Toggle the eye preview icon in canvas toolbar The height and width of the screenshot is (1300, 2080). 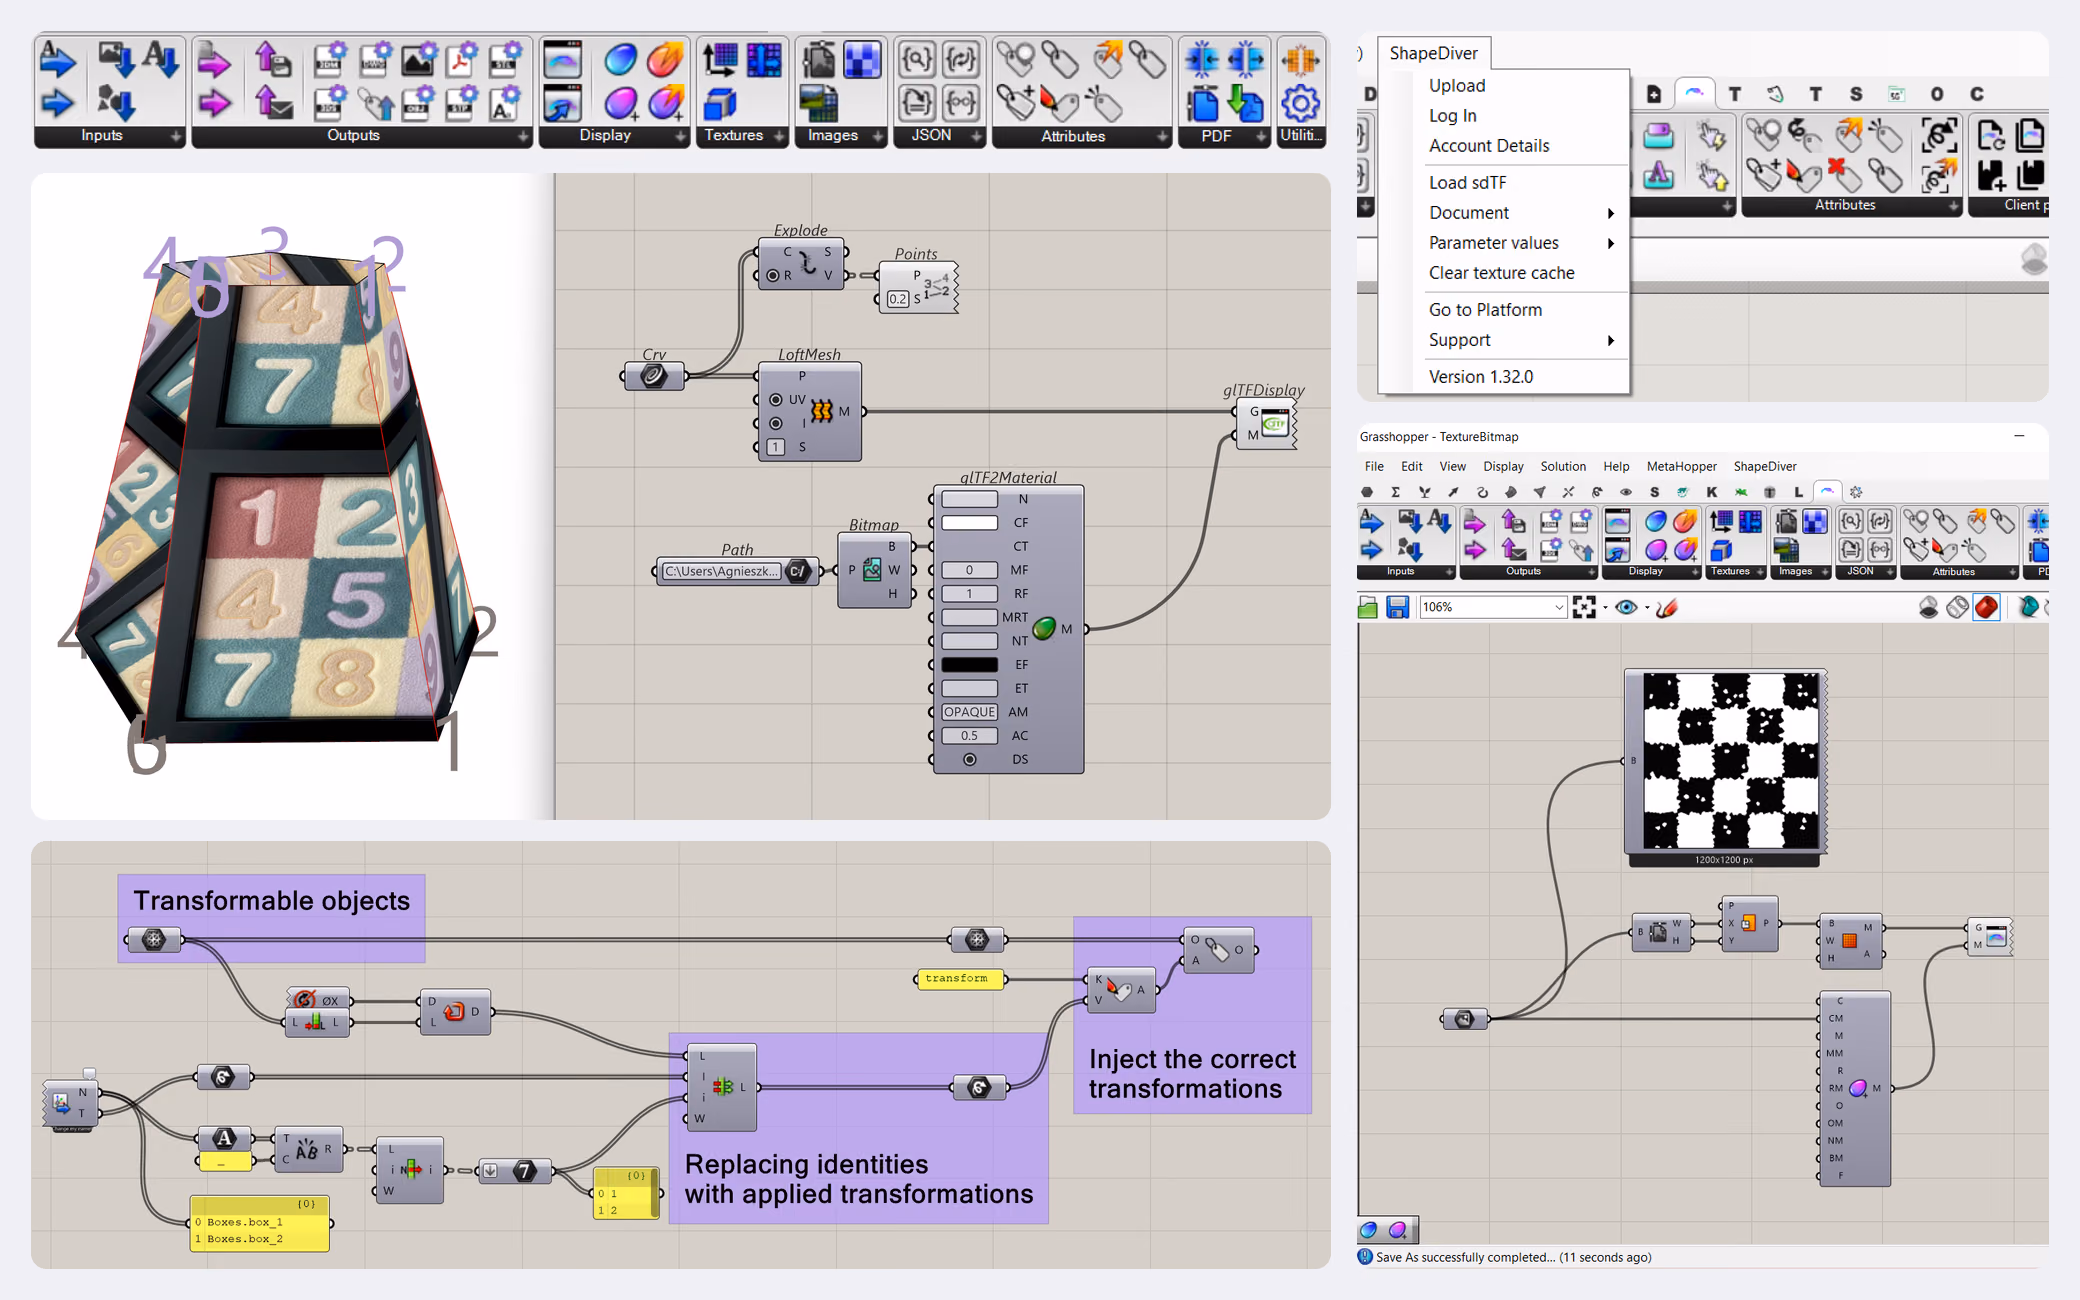pyautogui.click(x=1626, y=607)
